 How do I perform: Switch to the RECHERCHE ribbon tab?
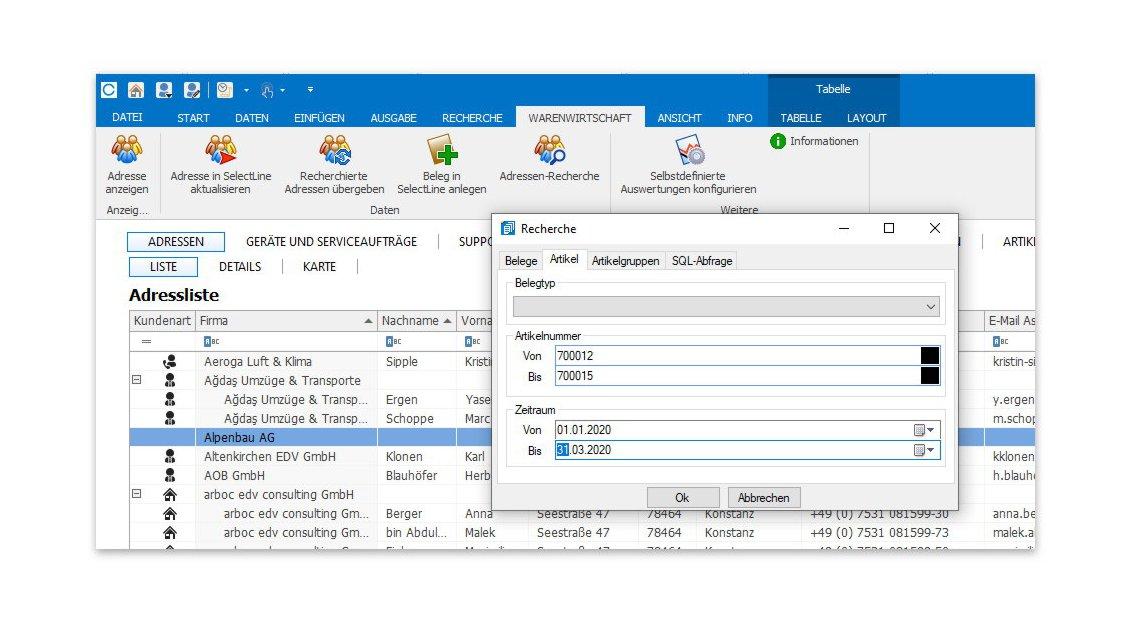[x=472, y=118]
